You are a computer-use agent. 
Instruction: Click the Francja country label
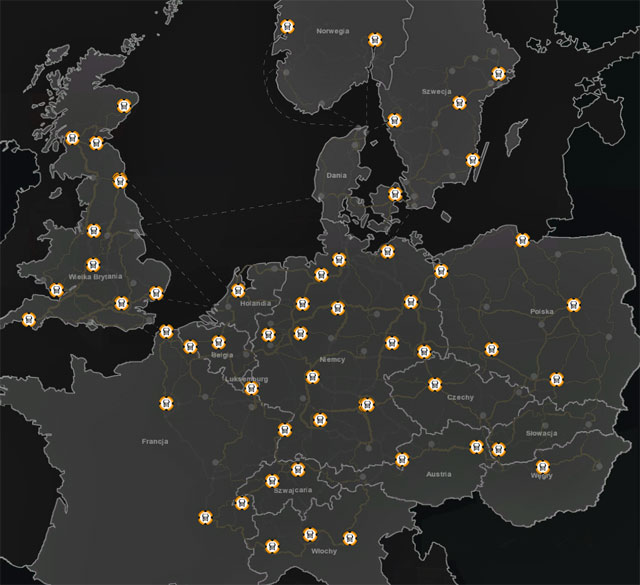[x=154, y=441]
